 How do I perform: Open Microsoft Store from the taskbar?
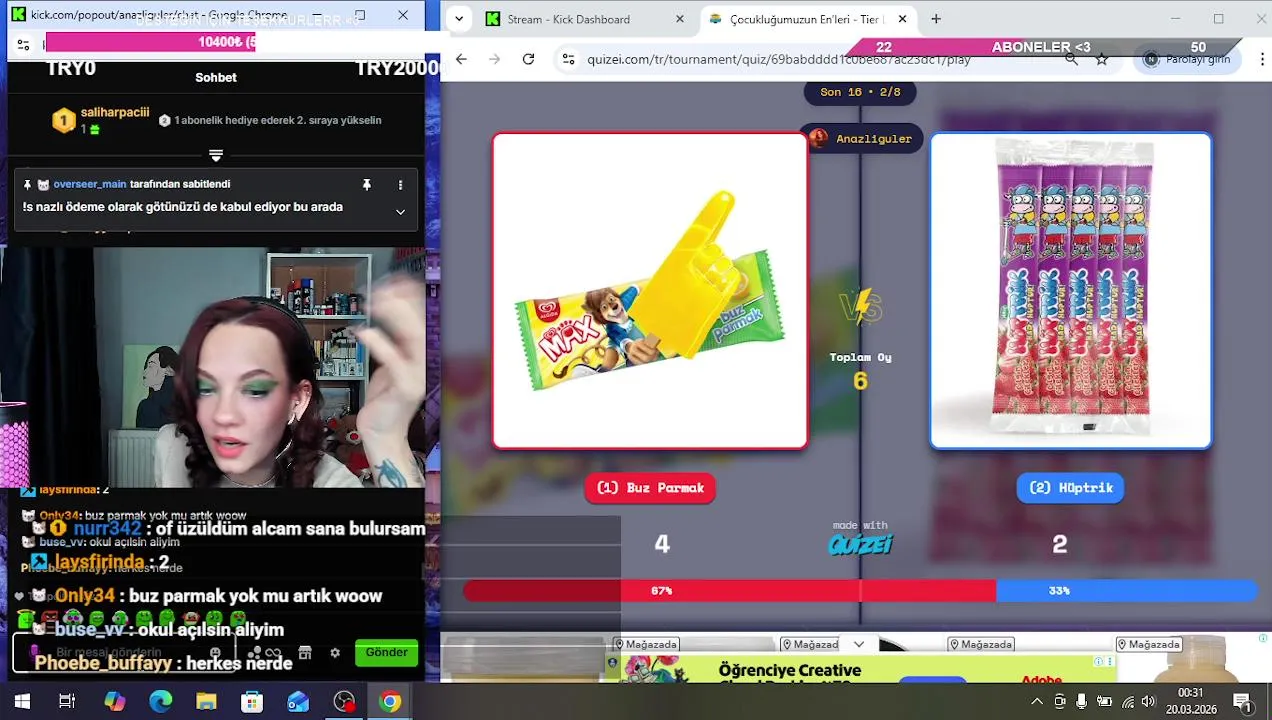coord(252,702)
